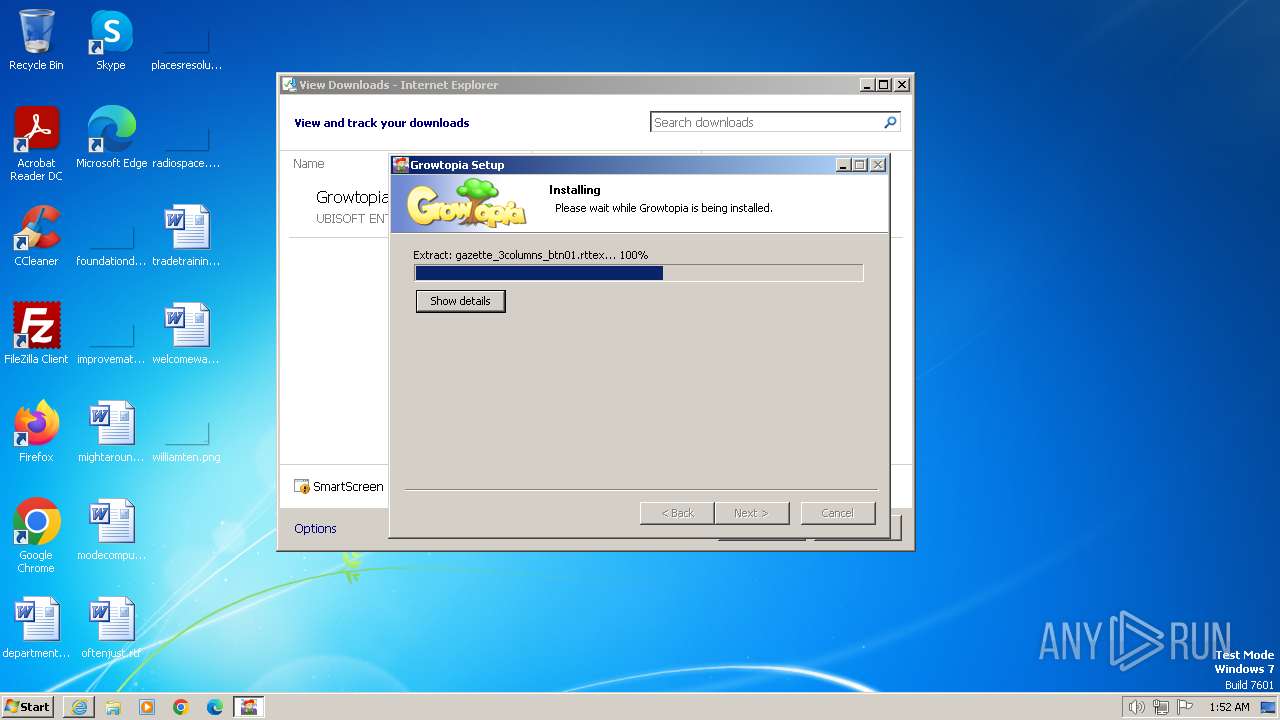Open the modecompu... Word document
This screenshot has height=720, width=1280.
point(111,530)
